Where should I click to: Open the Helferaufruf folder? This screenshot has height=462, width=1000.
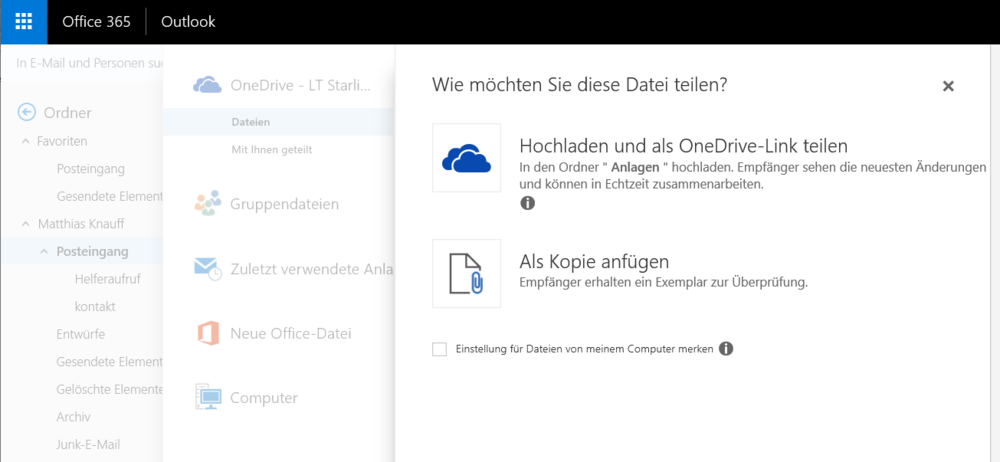[x=107, y=279]
